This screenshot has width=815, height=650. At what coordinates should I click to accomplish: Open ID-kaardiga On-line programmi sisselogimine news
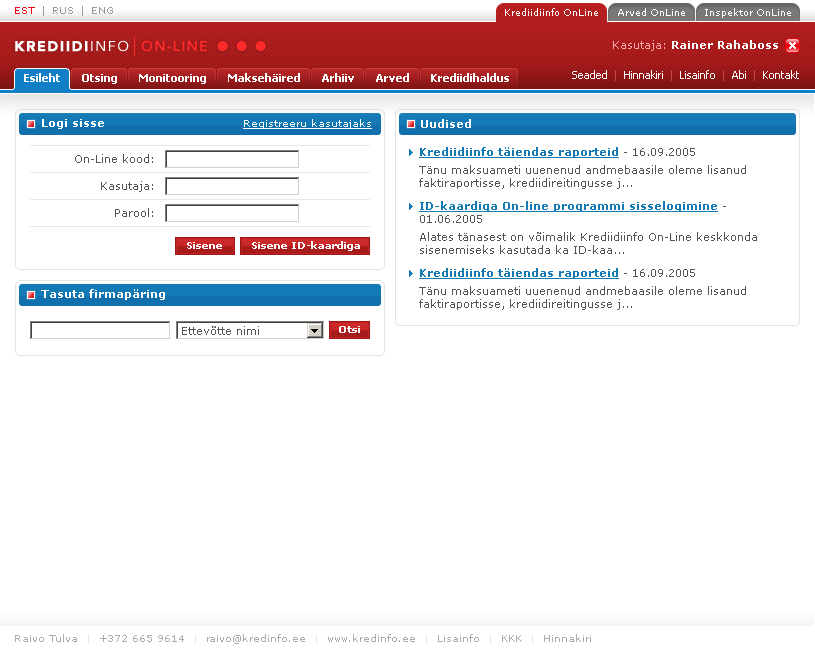pyautogui.click(x=568, y=206)
